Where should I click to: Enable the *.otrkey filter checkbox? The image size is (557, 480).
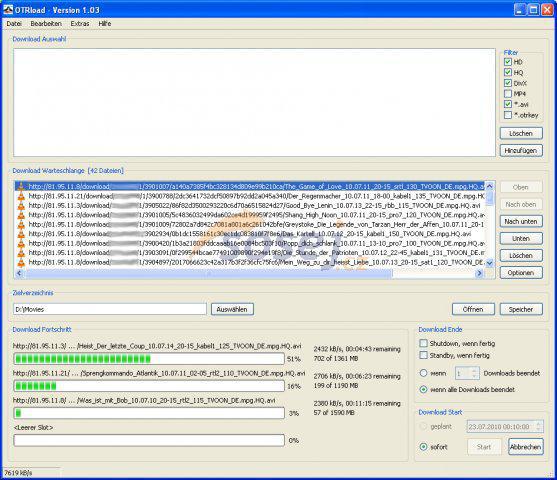click(508, 115)
